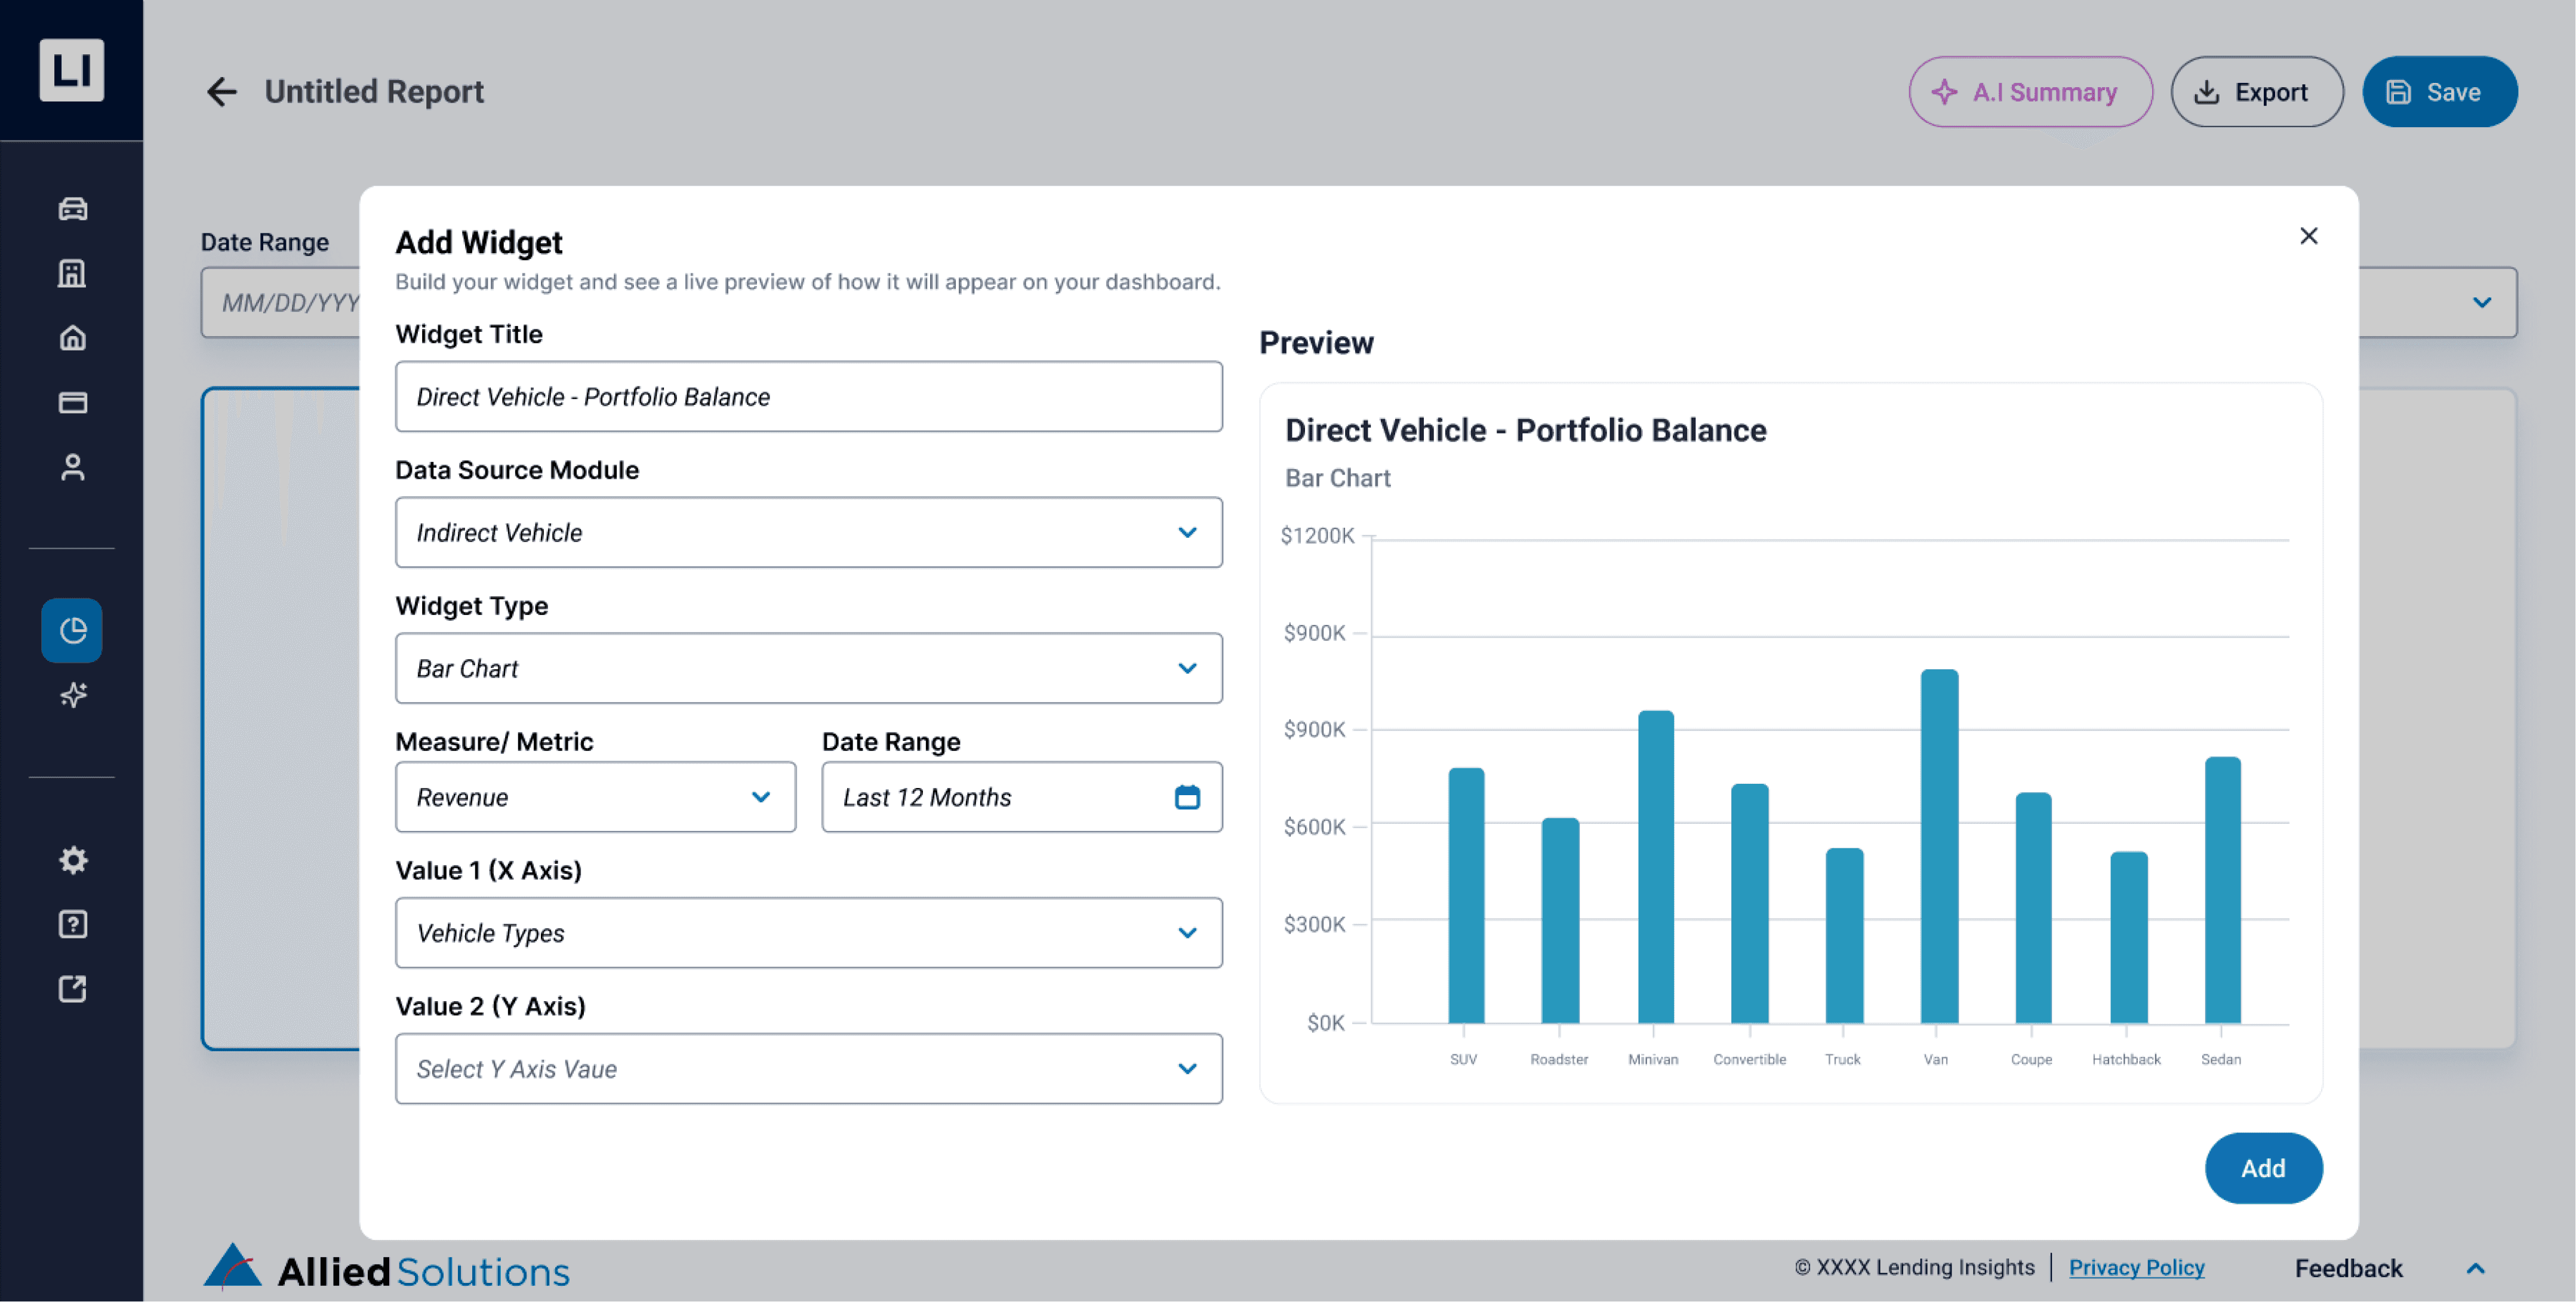The width and height of the screenshot is (2576, 1302).
Task: Open the sparkle AI sidebar icon
Action: pos(72,694)
